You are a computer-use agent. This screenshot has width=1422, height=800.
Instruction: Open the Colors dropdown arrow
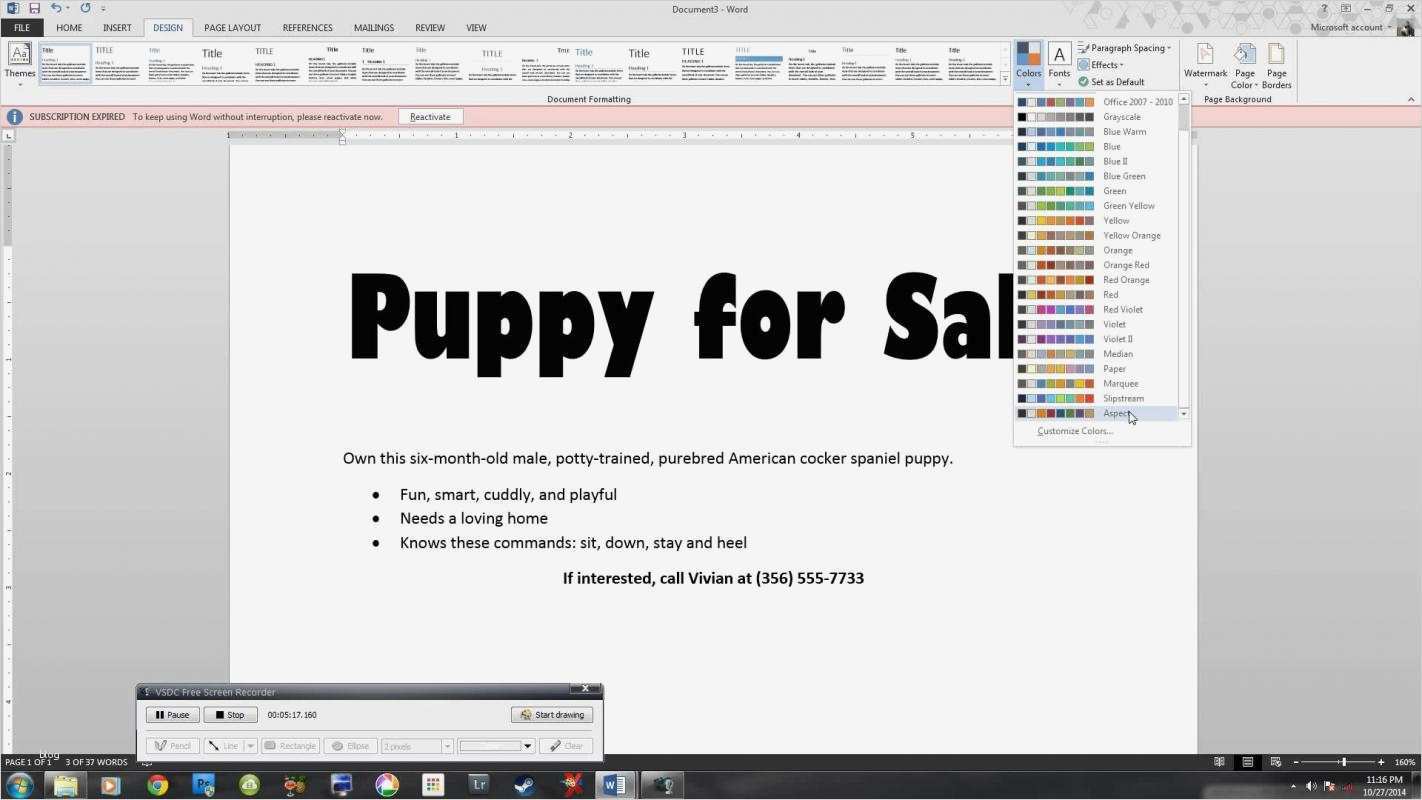[1028, 84]
